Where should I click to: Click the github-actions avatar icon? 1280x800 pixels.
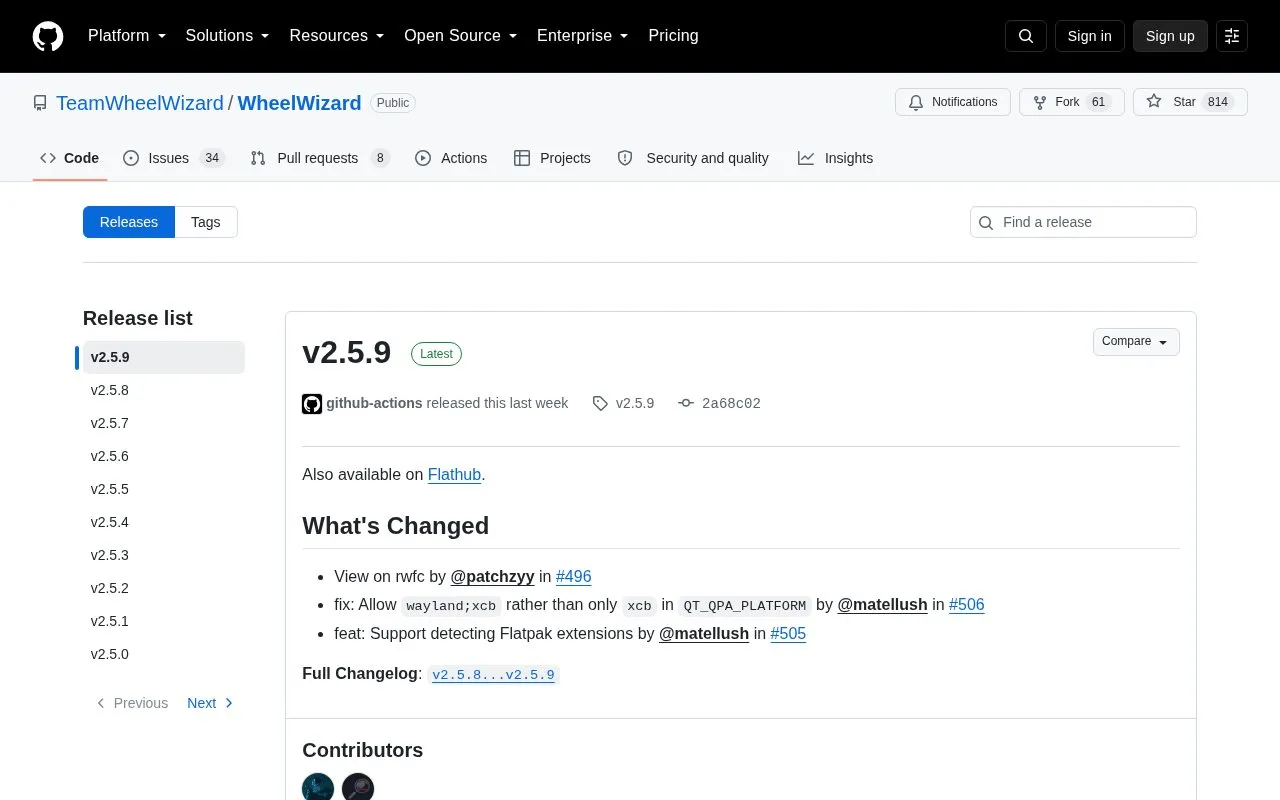[x=312, y=404]
